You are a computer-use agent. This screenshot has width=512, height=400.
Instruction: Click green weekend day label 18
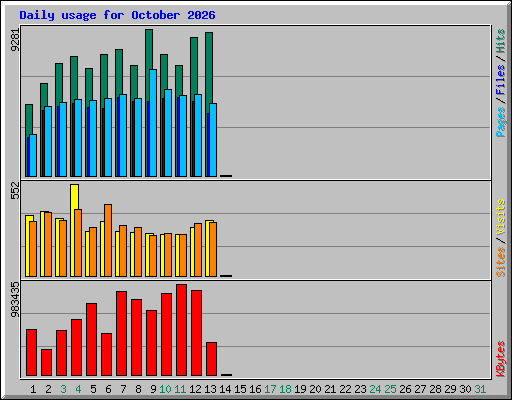(x=285, y=389)
